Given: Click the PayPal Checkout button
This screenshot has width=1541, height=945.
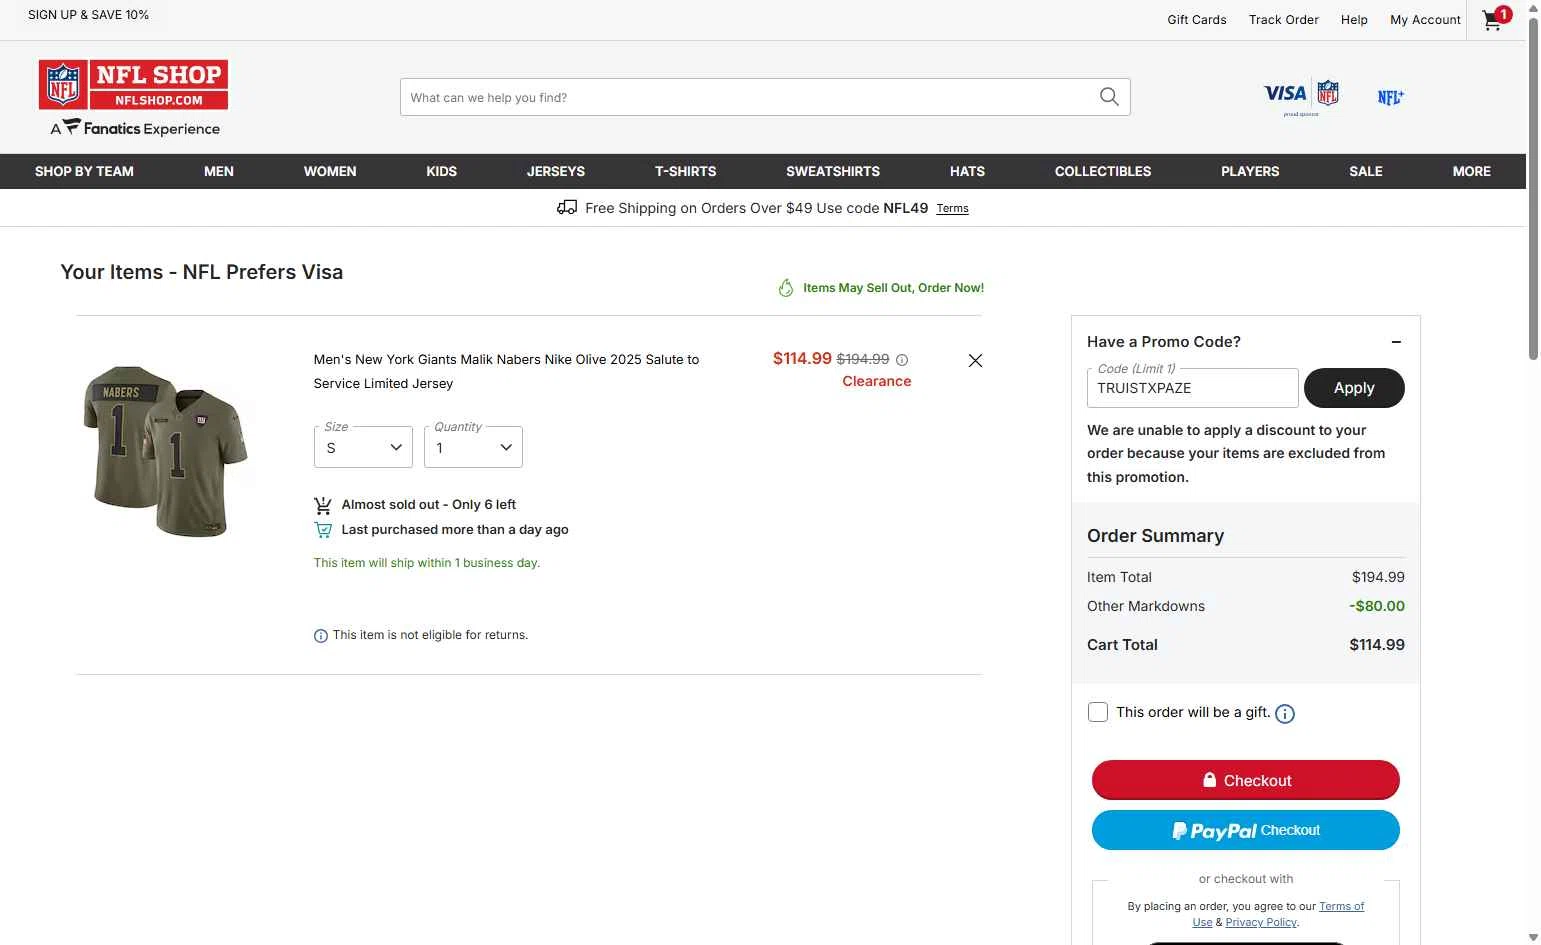Looking at the screenshot, I should pos(1245,830).
